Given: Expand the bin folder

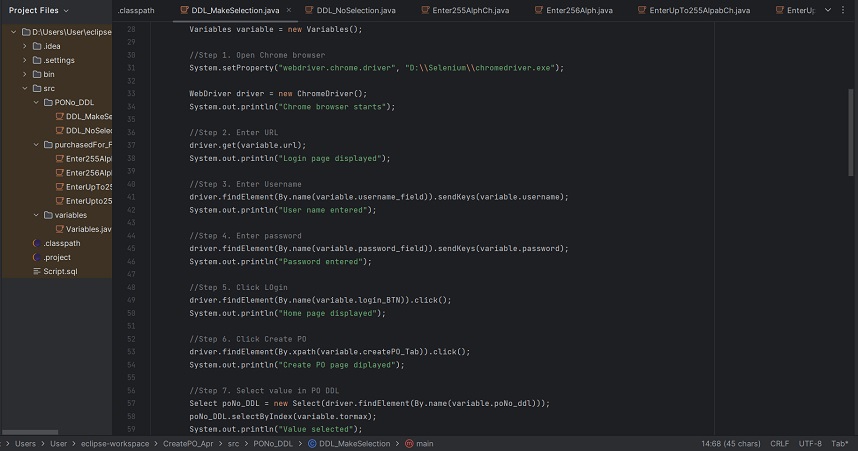Looking at the screenshot, I should tap(25, 74).
